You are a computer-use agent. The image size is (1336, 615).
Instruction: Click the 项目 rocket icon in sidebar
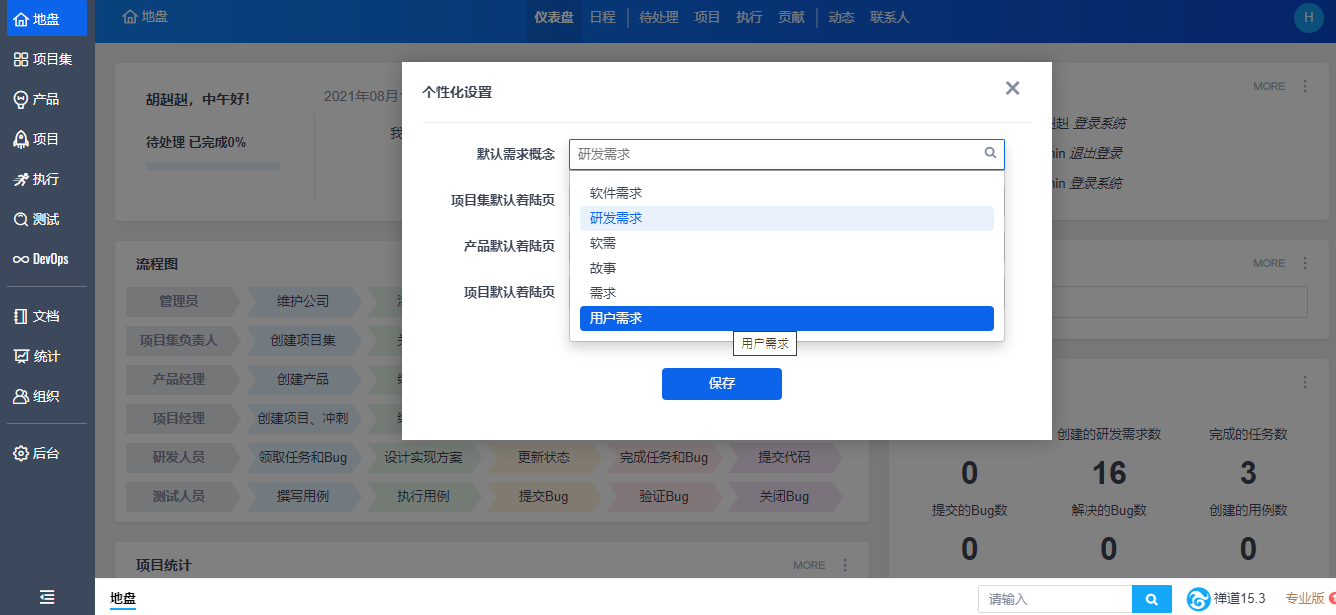(x=20, y=139)
